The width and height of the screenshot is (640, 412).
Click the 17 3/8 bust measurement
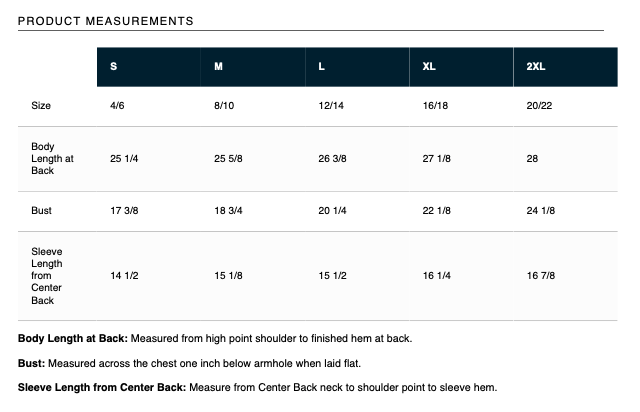point(124,211)
